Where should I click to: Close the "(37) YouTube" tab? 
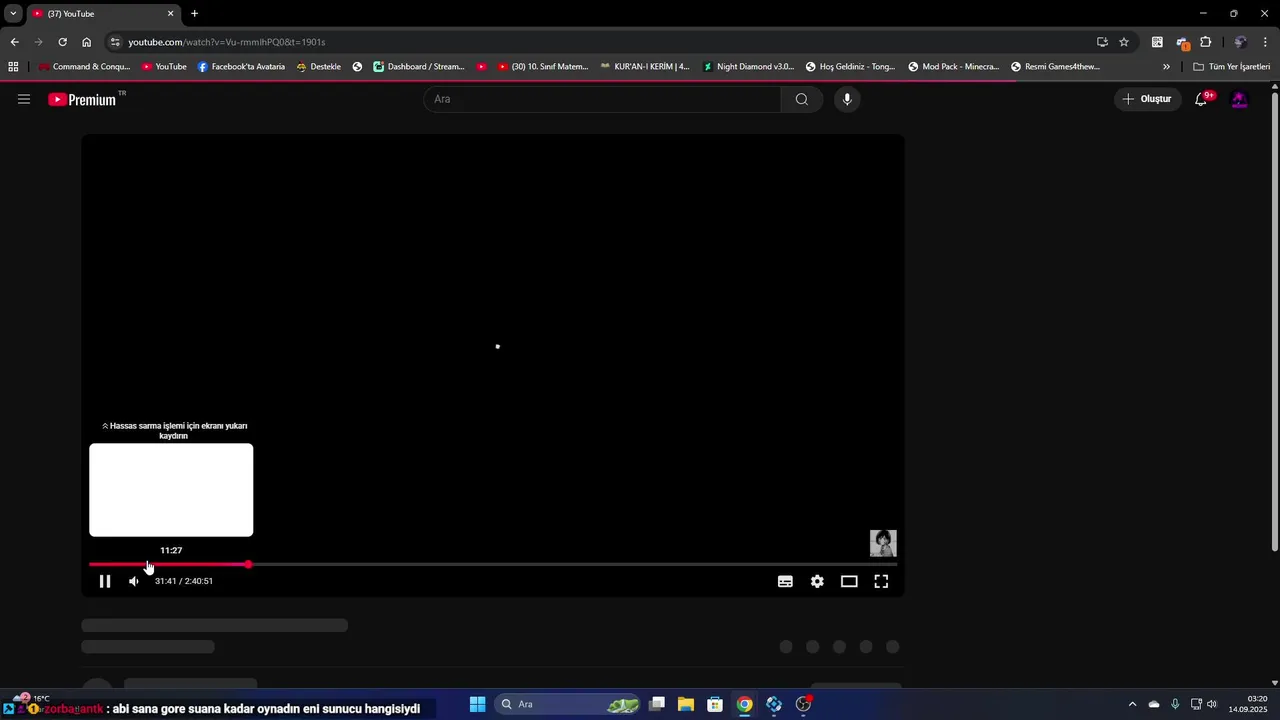pos(170,13)
